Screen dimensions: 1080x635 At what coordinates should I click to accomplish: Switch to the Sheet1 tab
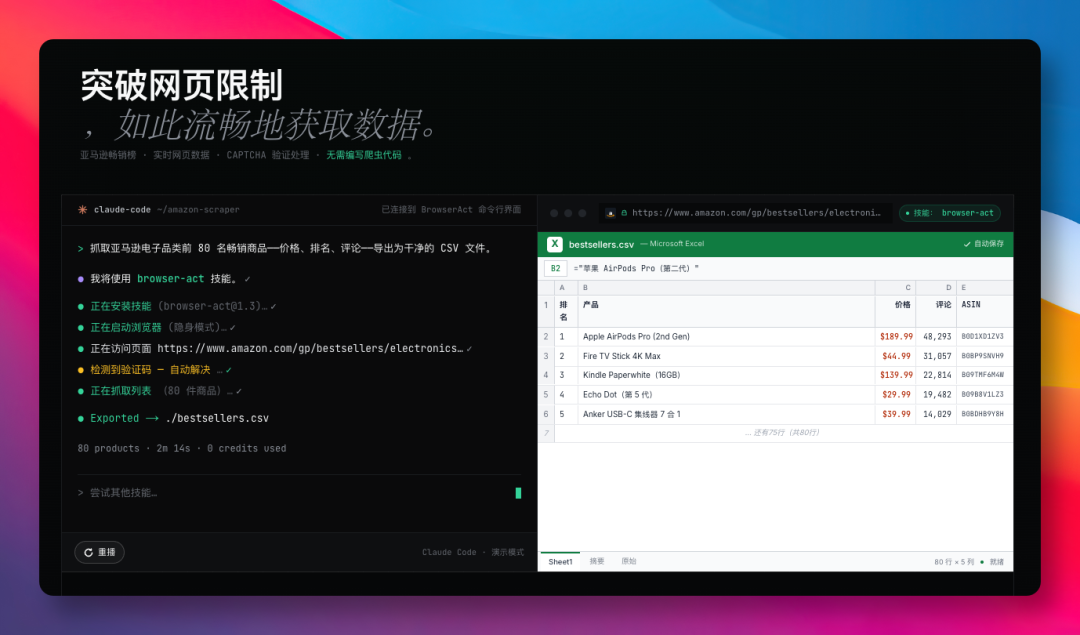(x=560, y=561)
